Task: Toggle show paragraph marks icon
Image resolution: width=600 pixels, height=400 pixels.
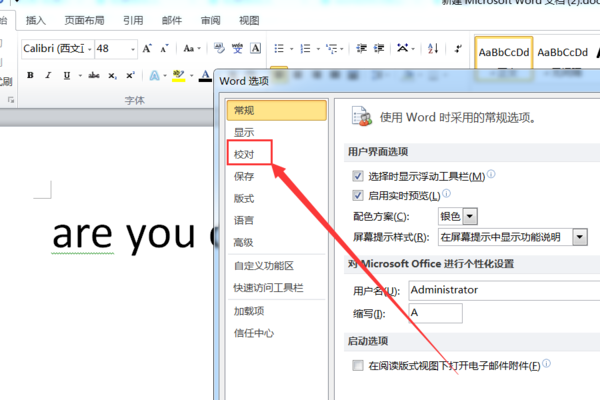Action: coord(458,49)
